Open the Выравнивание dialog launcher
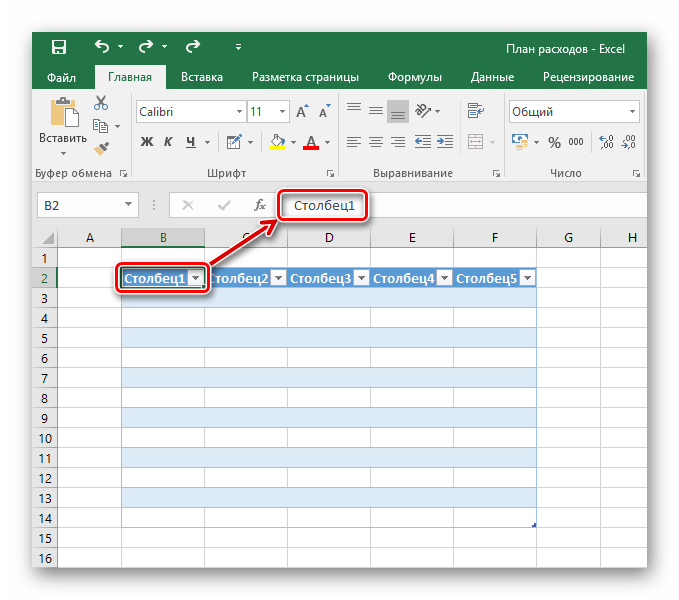 click(x=496, y=174)
